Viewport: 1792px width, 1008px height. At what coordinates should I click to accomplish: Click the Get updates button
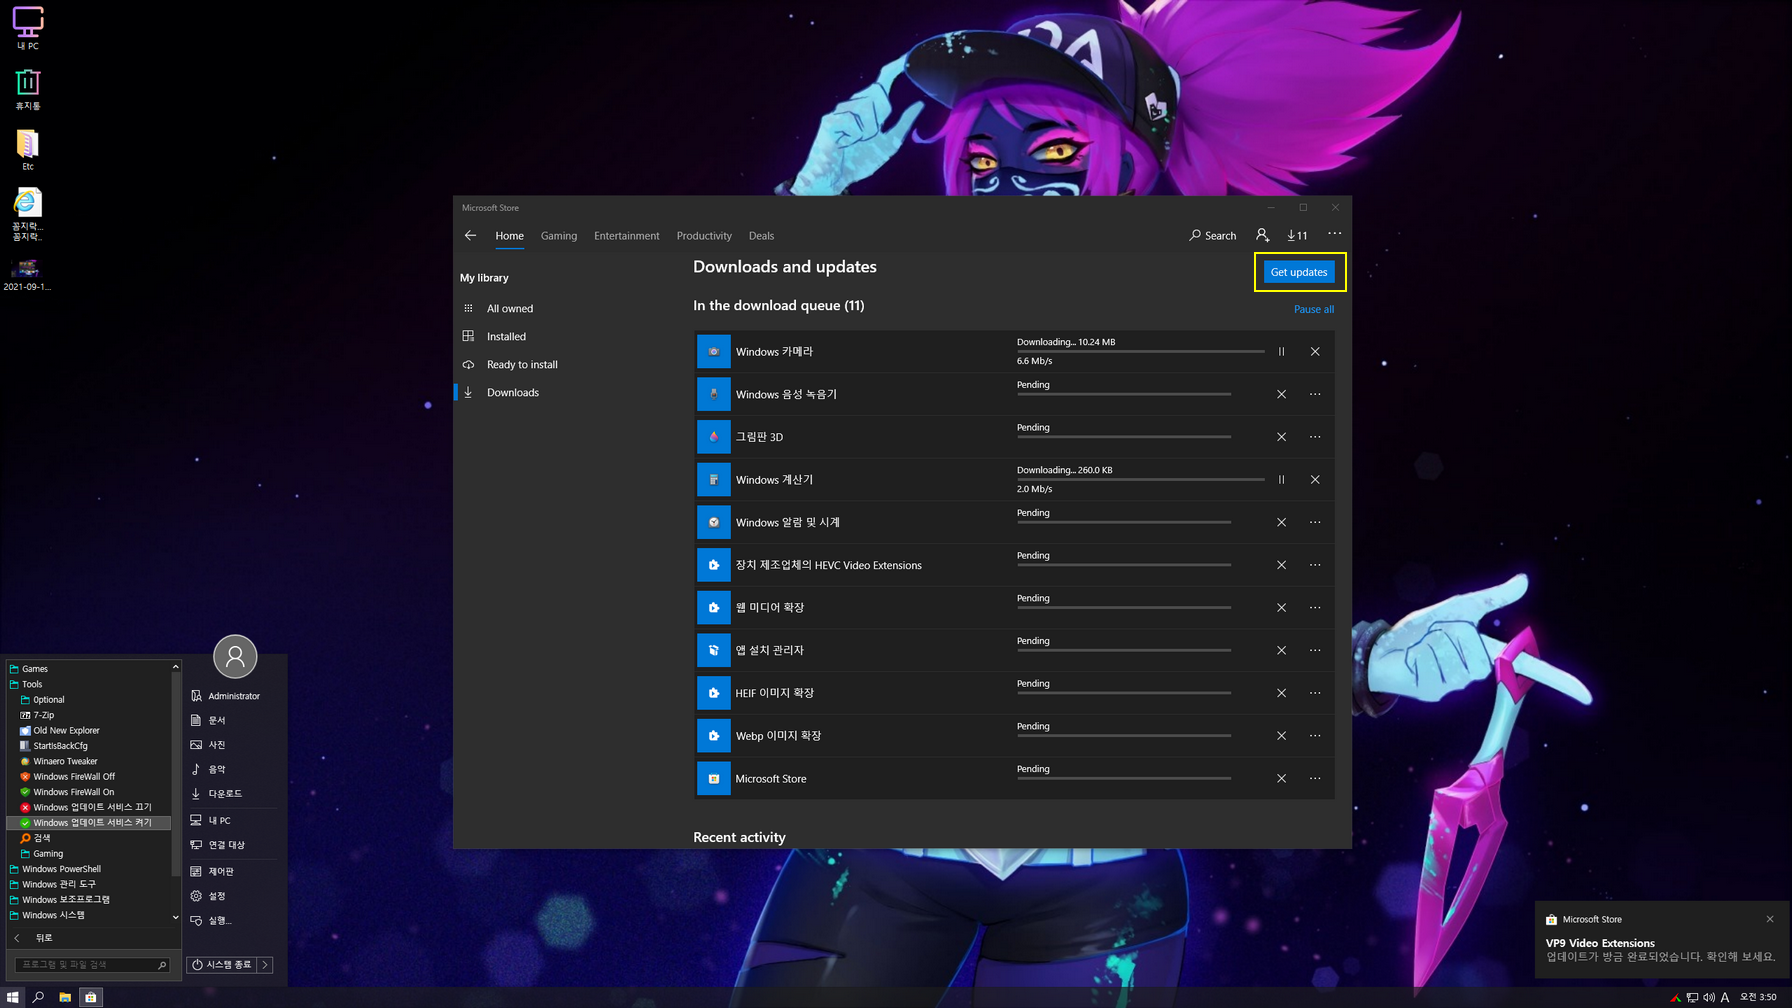(1299, 272)
